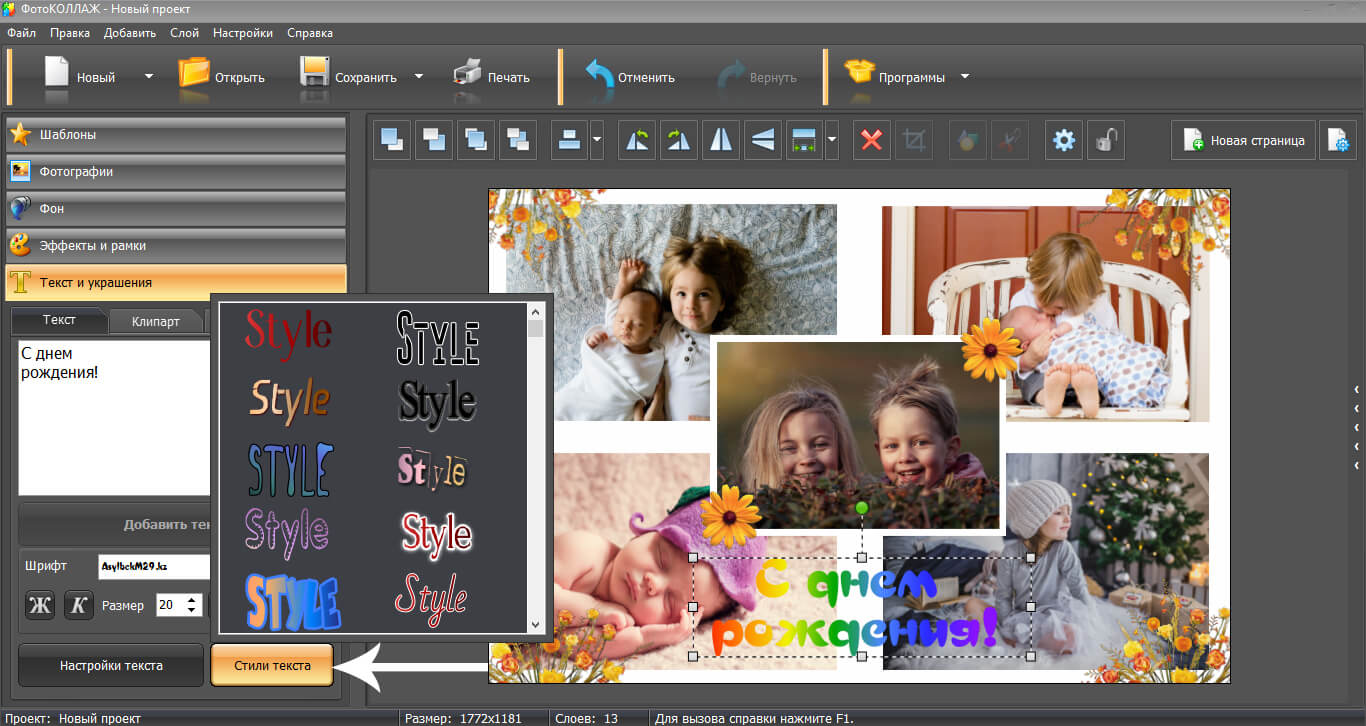Click the Стили текста button

272,665
